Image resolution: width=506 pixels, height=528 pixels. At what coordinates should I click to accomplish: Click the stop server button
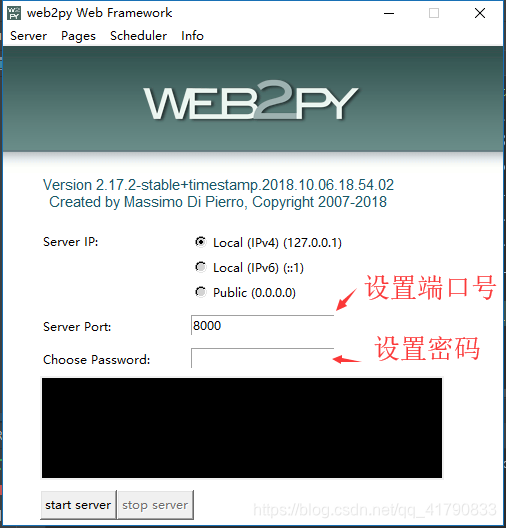(x=155, y=505)
